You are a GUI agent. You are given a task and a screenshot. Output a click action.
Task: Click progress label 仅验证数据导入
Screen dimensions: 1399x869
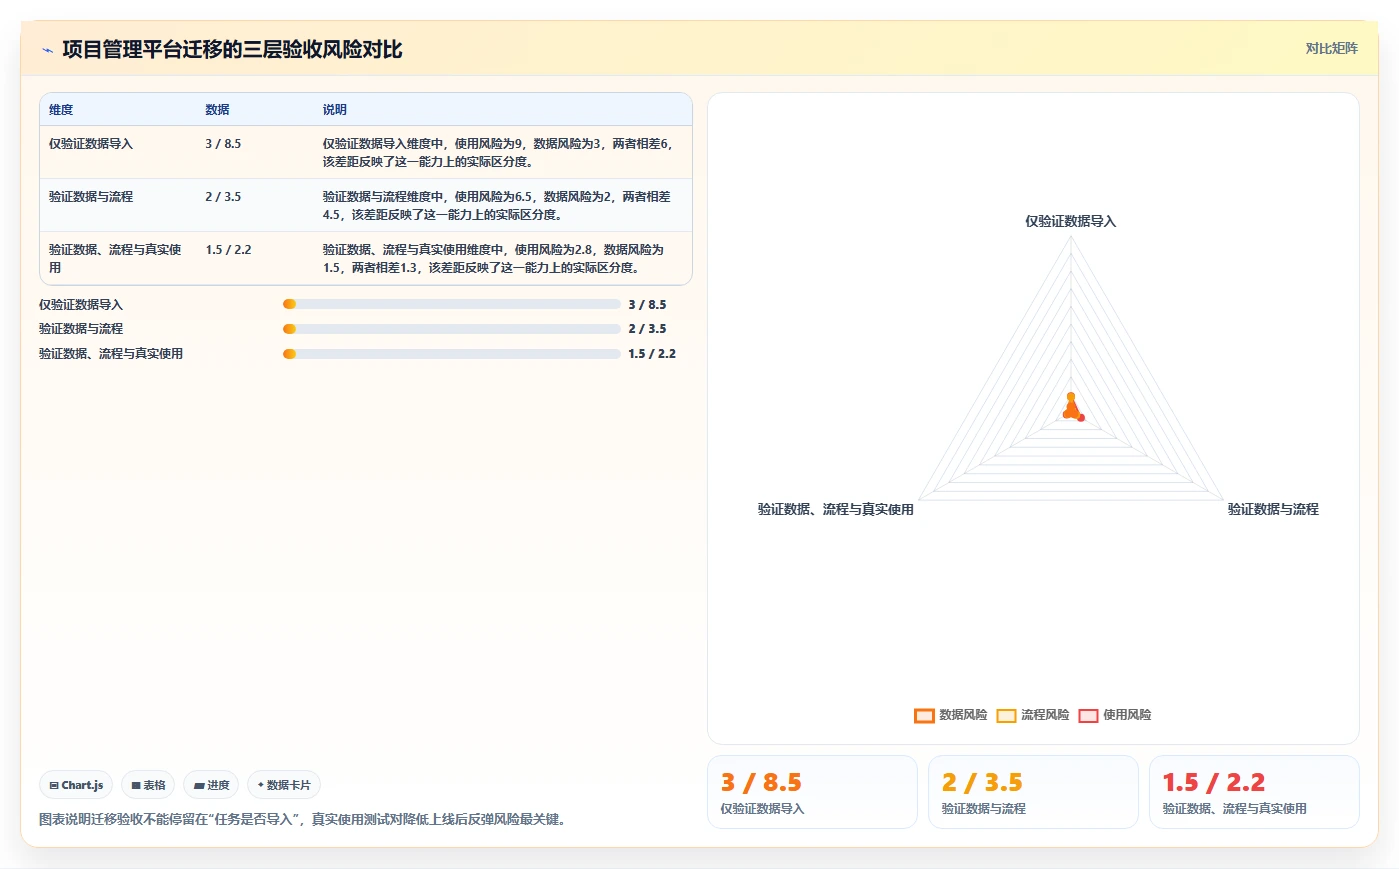point(81,305)
